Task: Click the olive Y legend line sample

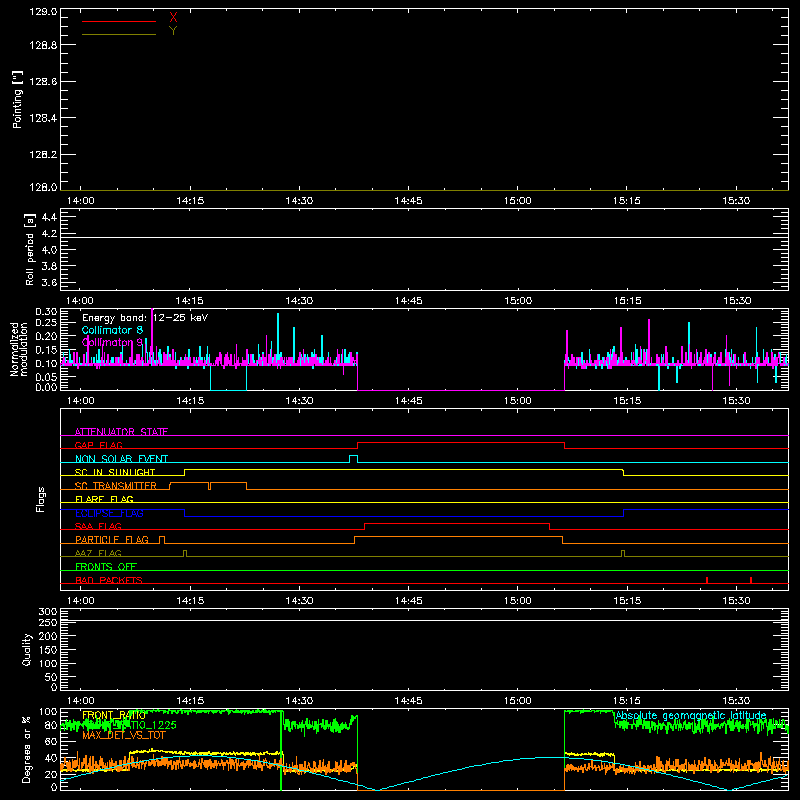Action: point(119,35)
